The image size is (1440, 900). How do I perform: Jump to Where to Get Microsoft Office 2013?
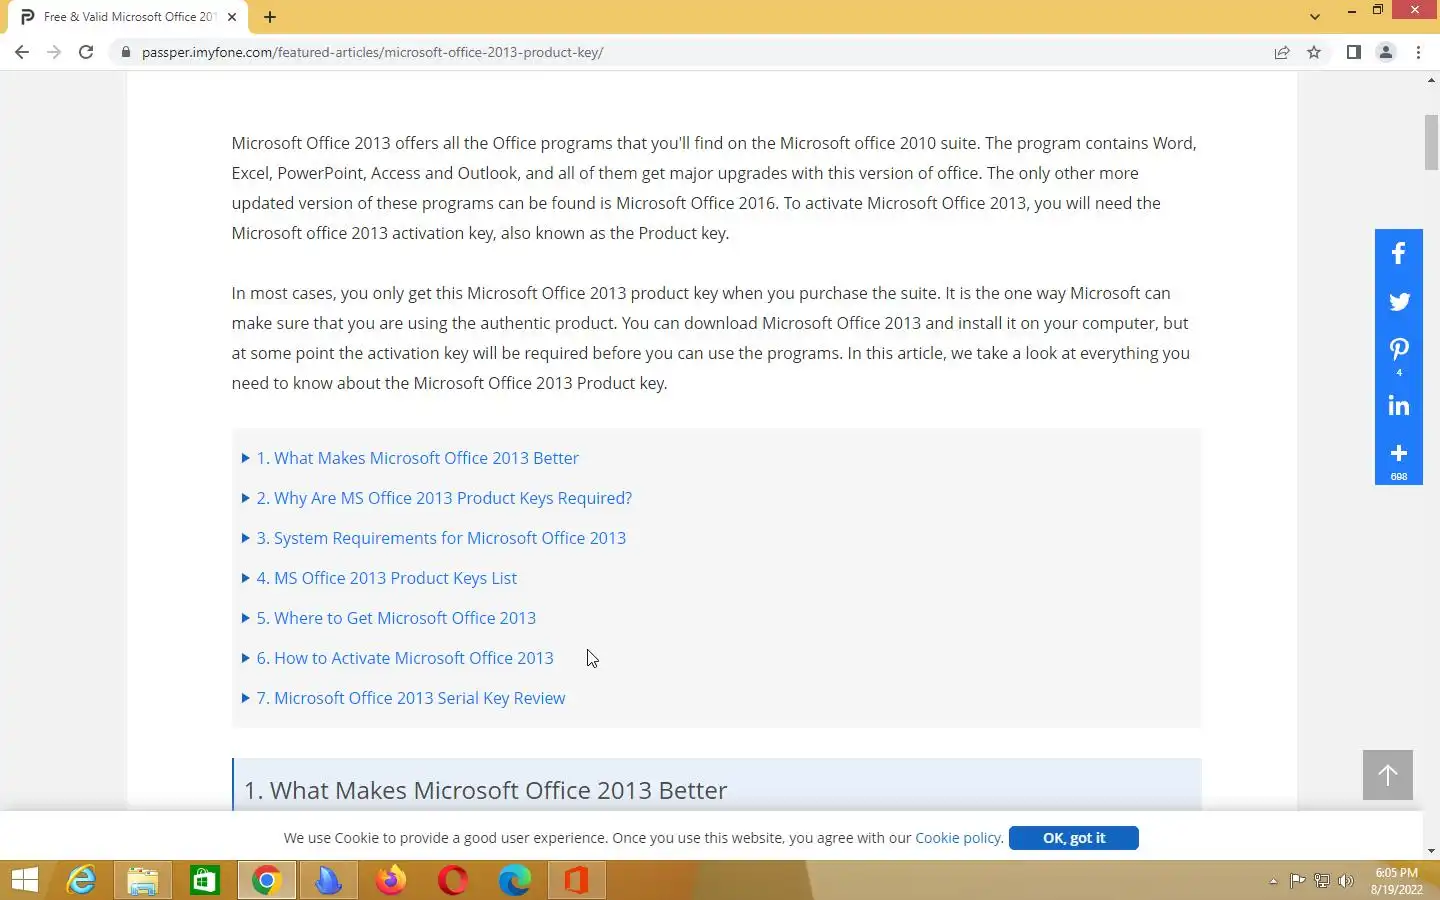coord(396,618)
